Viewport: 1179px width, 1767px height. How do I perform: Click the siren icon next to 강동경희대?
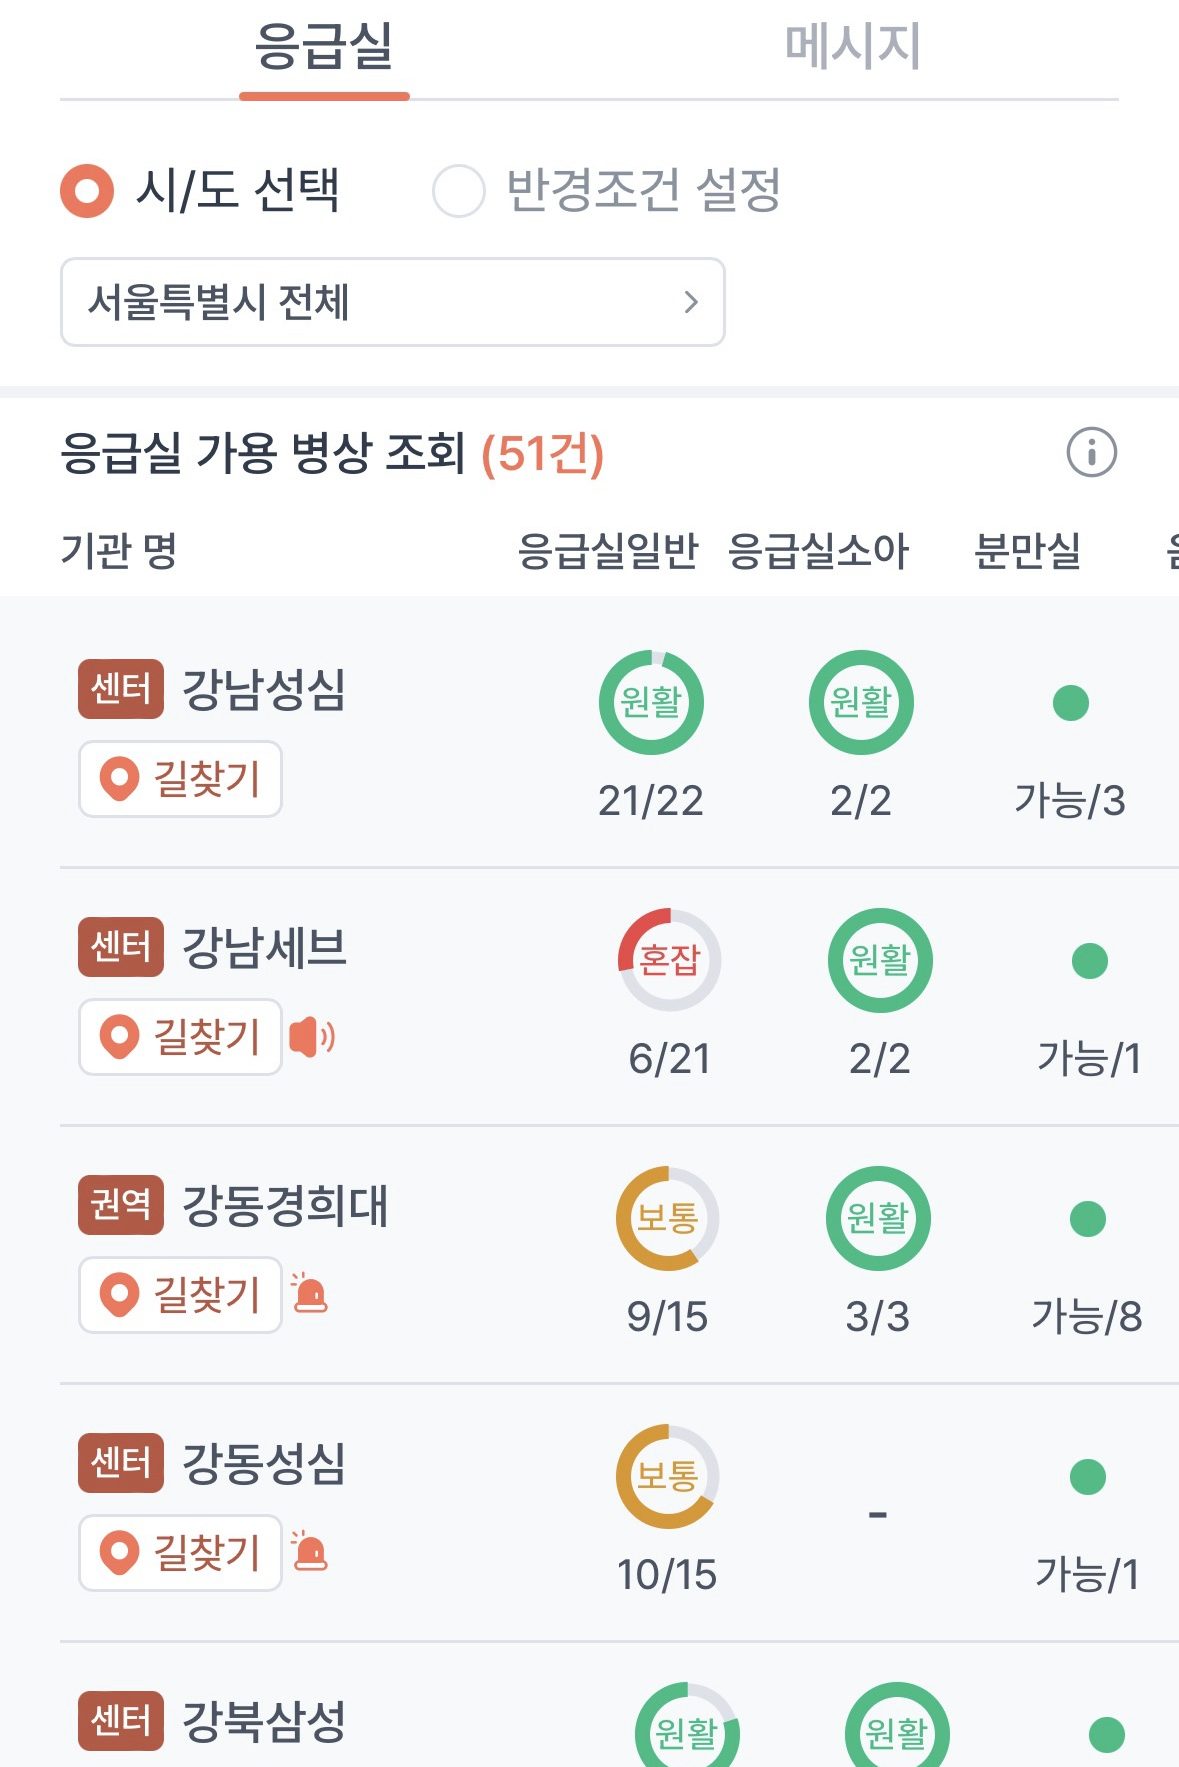[310, 1293]
